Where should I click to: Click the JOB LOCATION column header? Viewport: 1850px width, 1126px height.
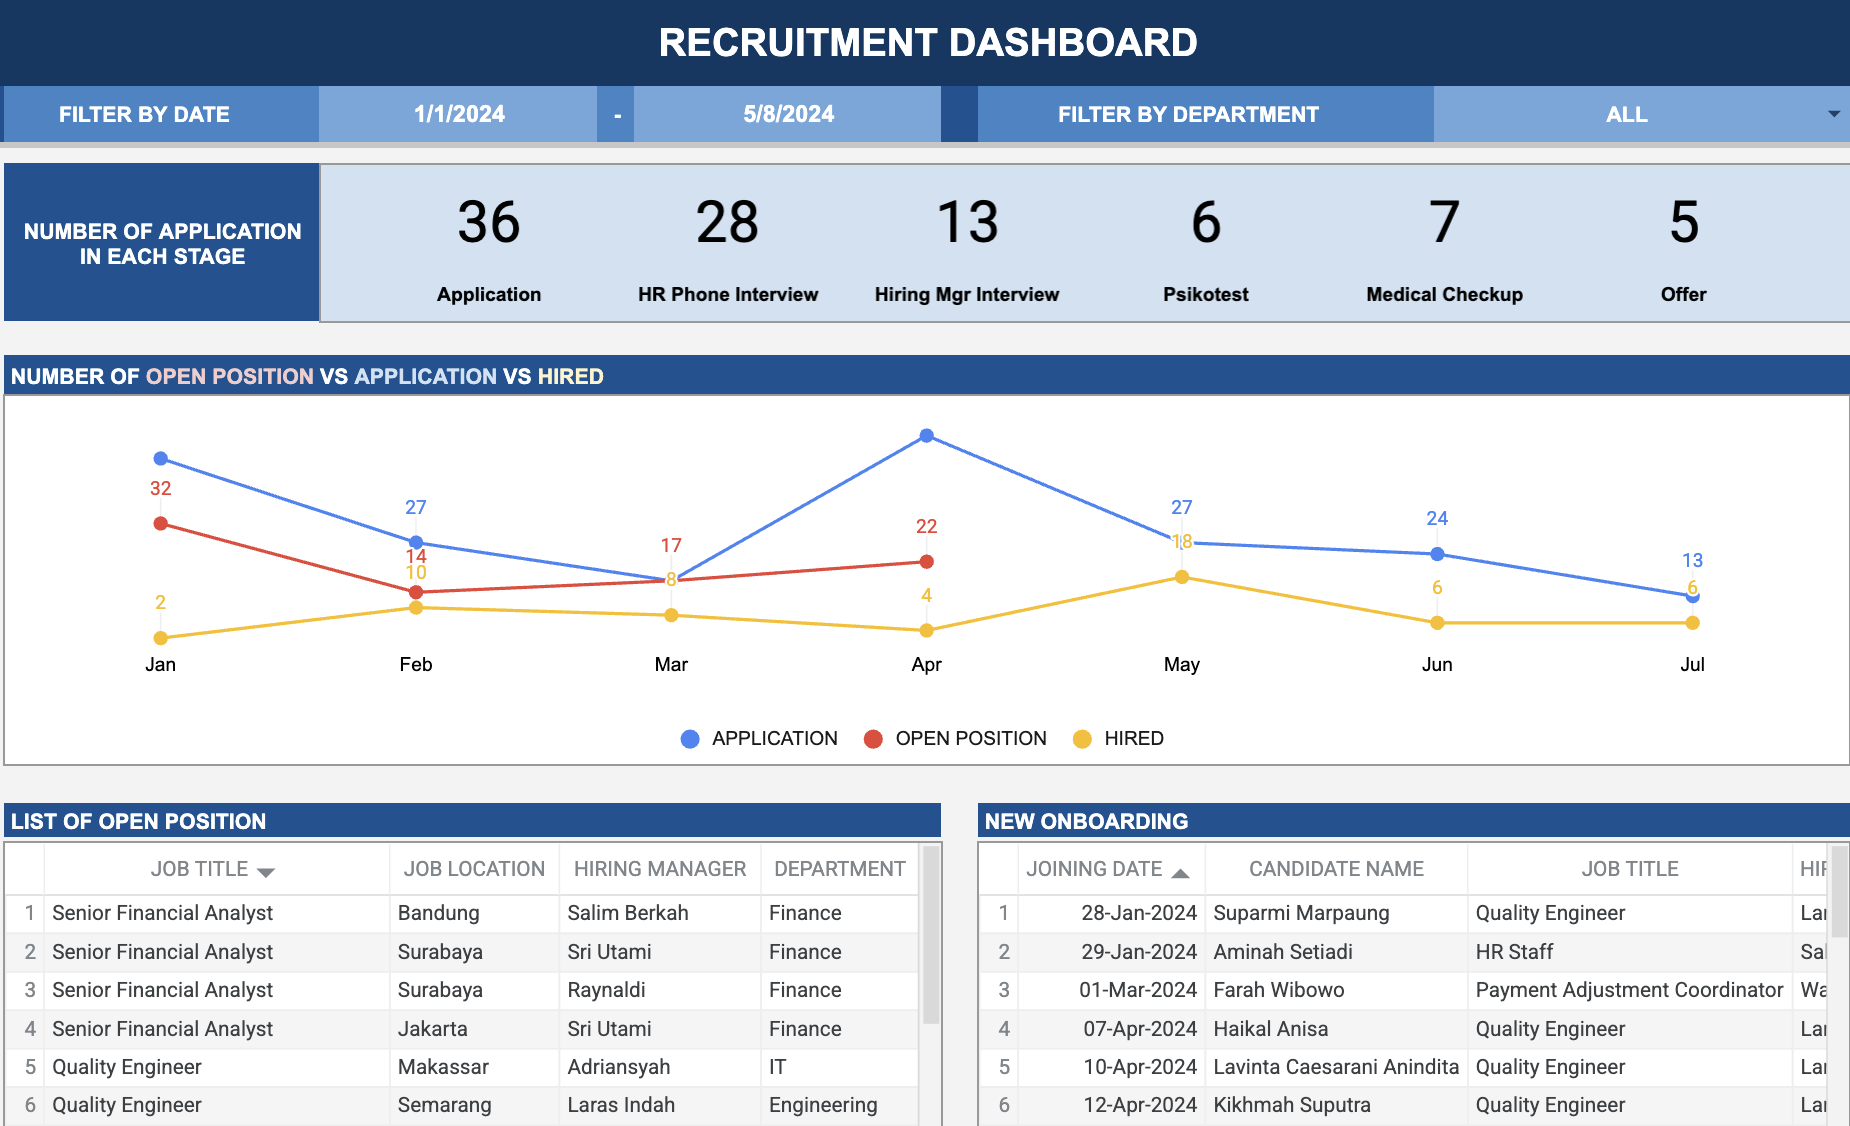tap(474, 869)
